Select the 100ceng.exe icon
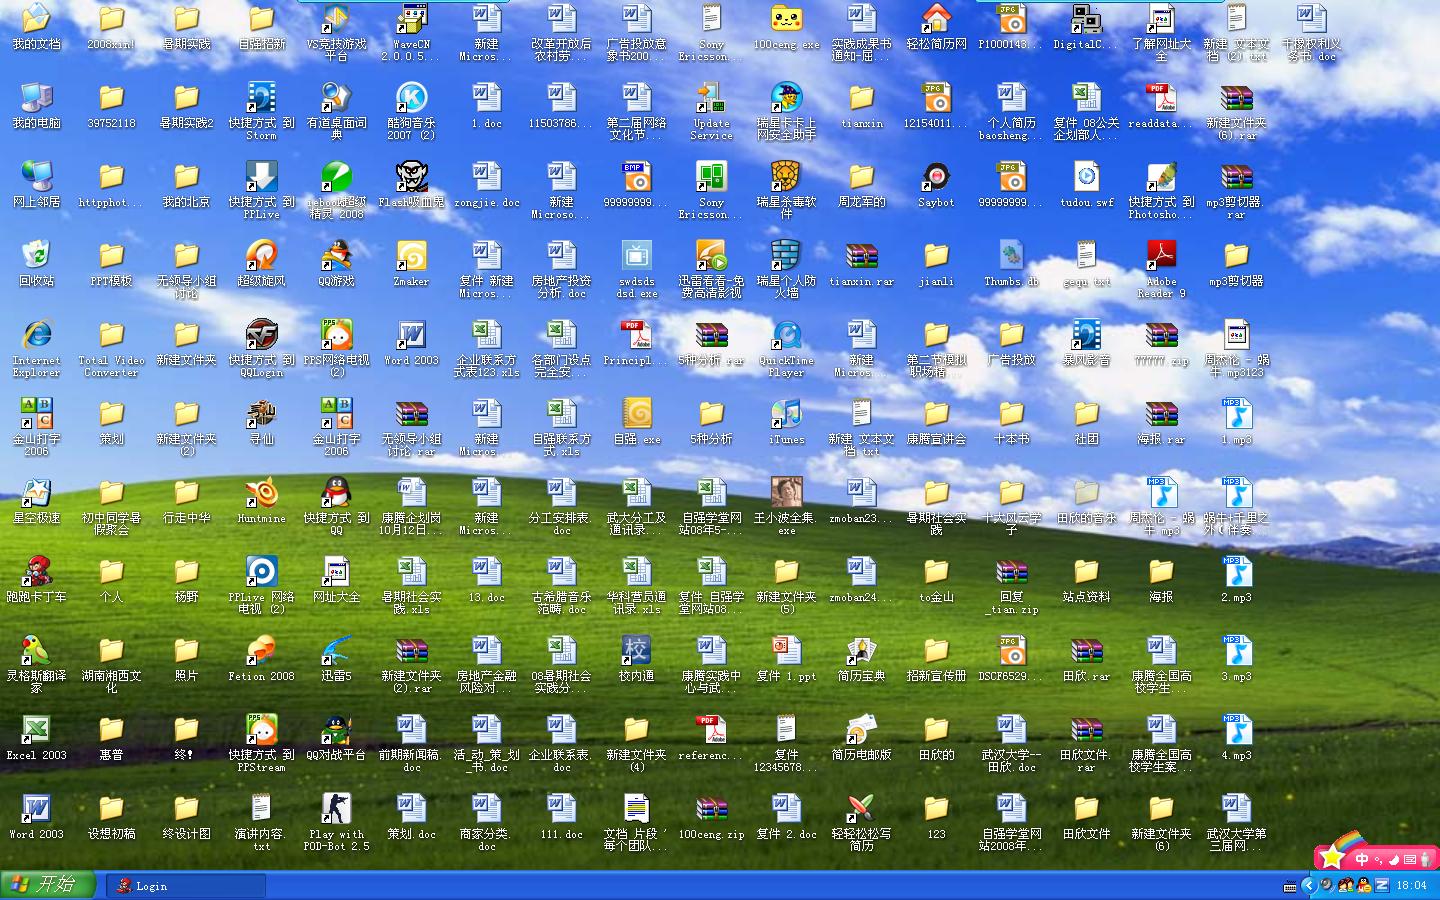Screen dimensions: 1440x900 [x=786, y=26]
